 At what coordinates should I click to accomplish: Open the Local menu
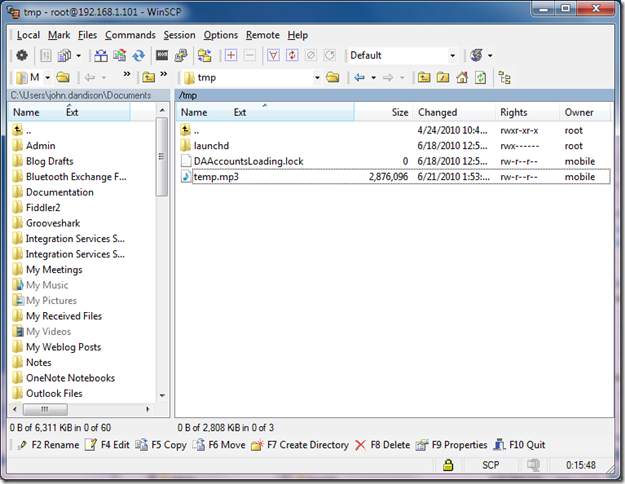tap(28, 35)
